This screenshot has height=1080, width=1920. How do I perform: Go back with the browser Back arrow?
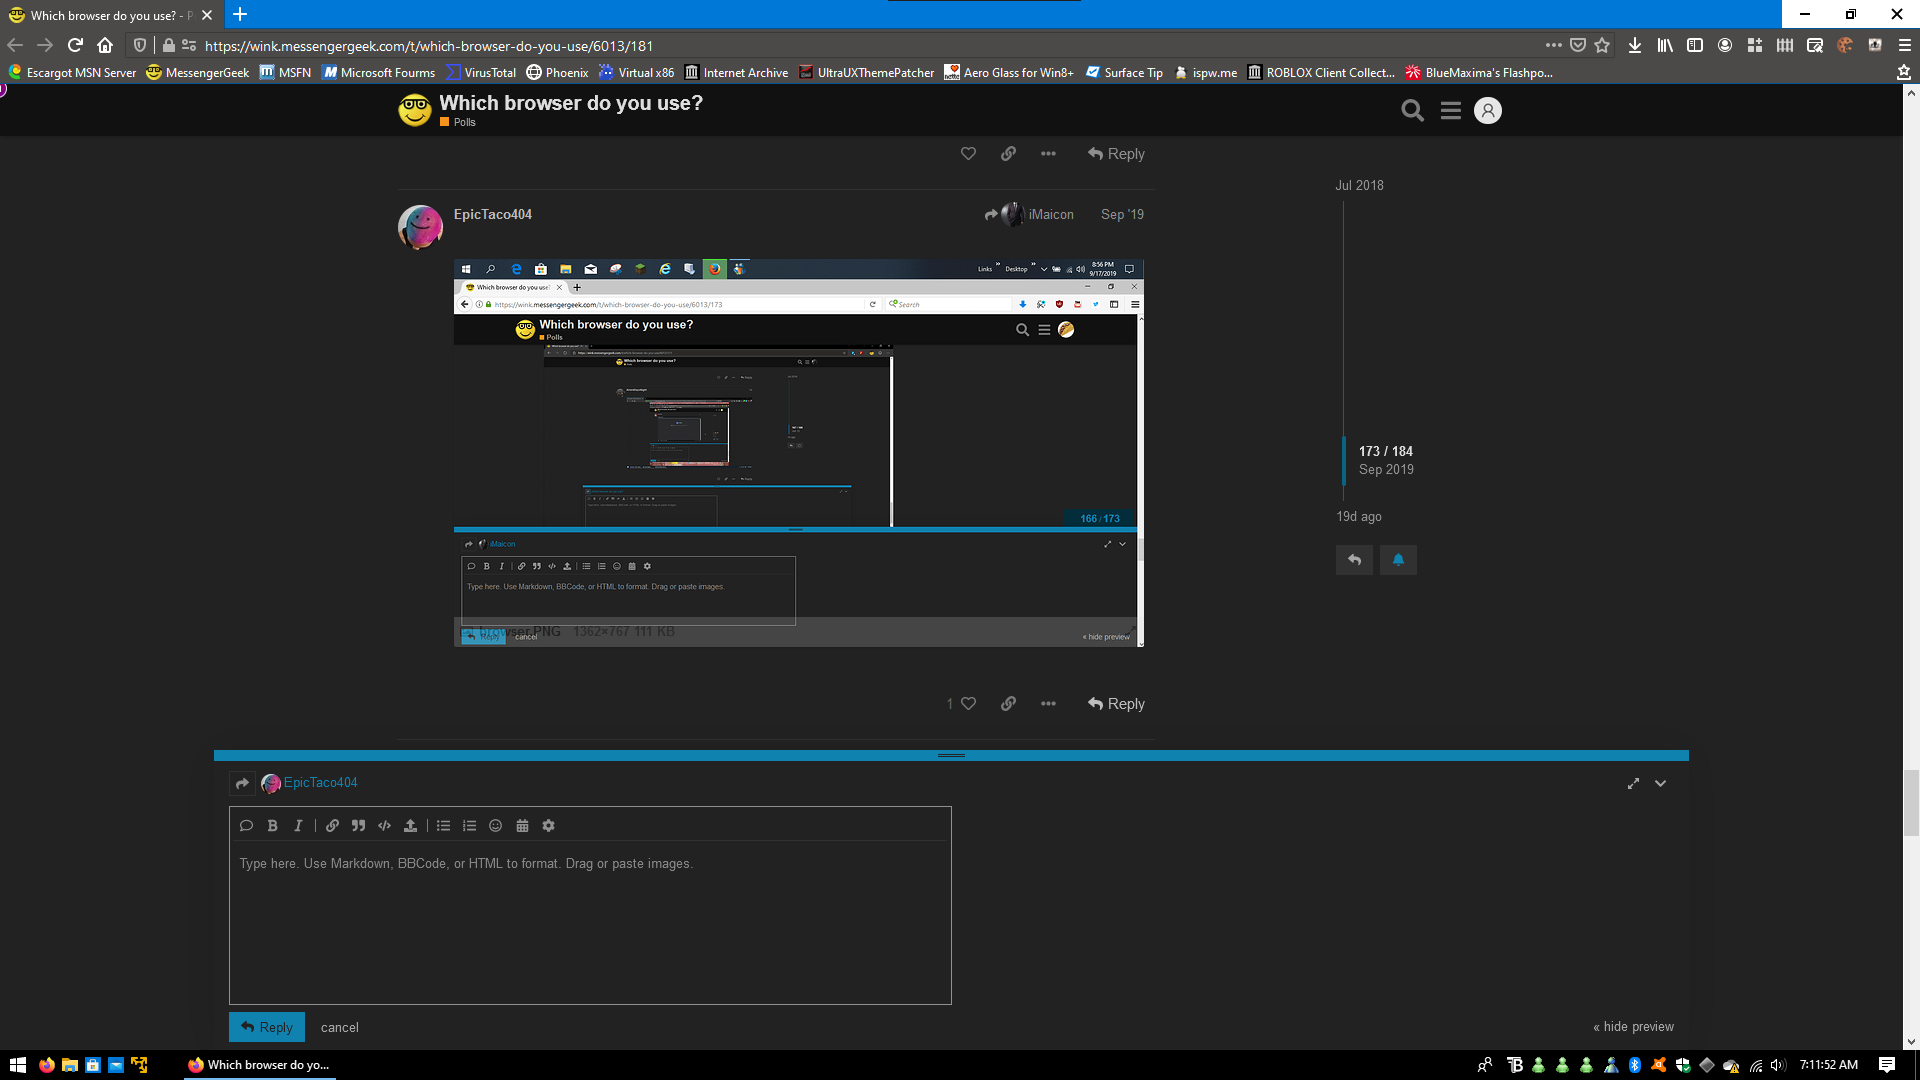15,45
